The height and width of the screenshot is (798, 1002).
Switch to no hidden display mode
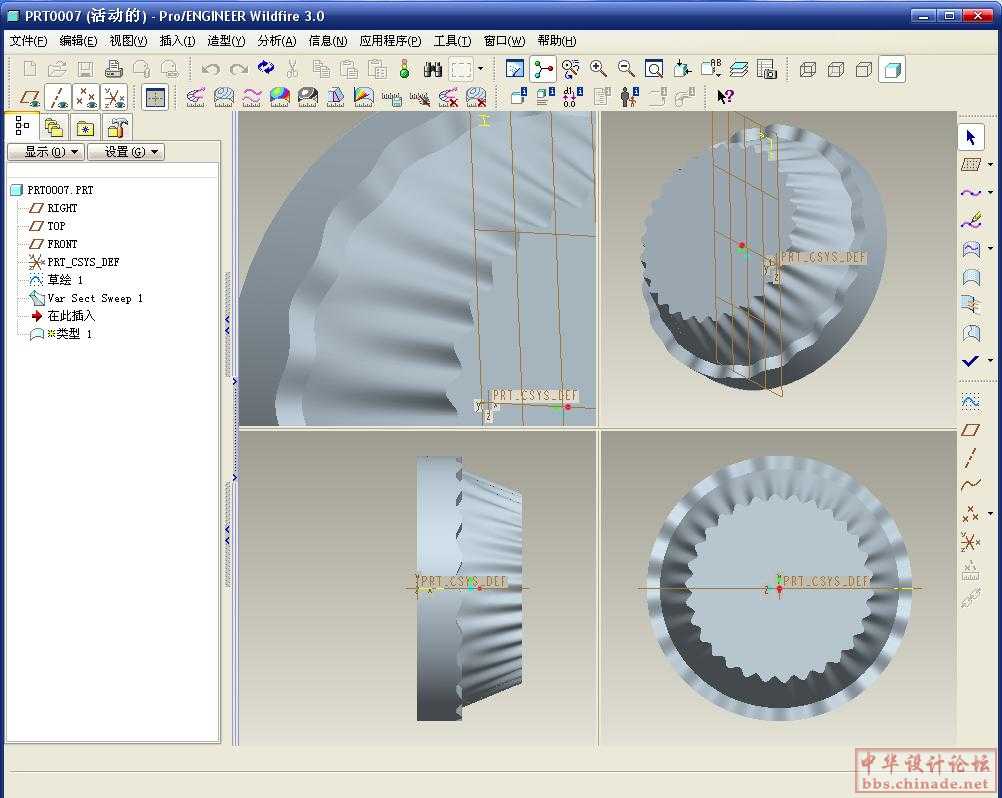point(864,69)
